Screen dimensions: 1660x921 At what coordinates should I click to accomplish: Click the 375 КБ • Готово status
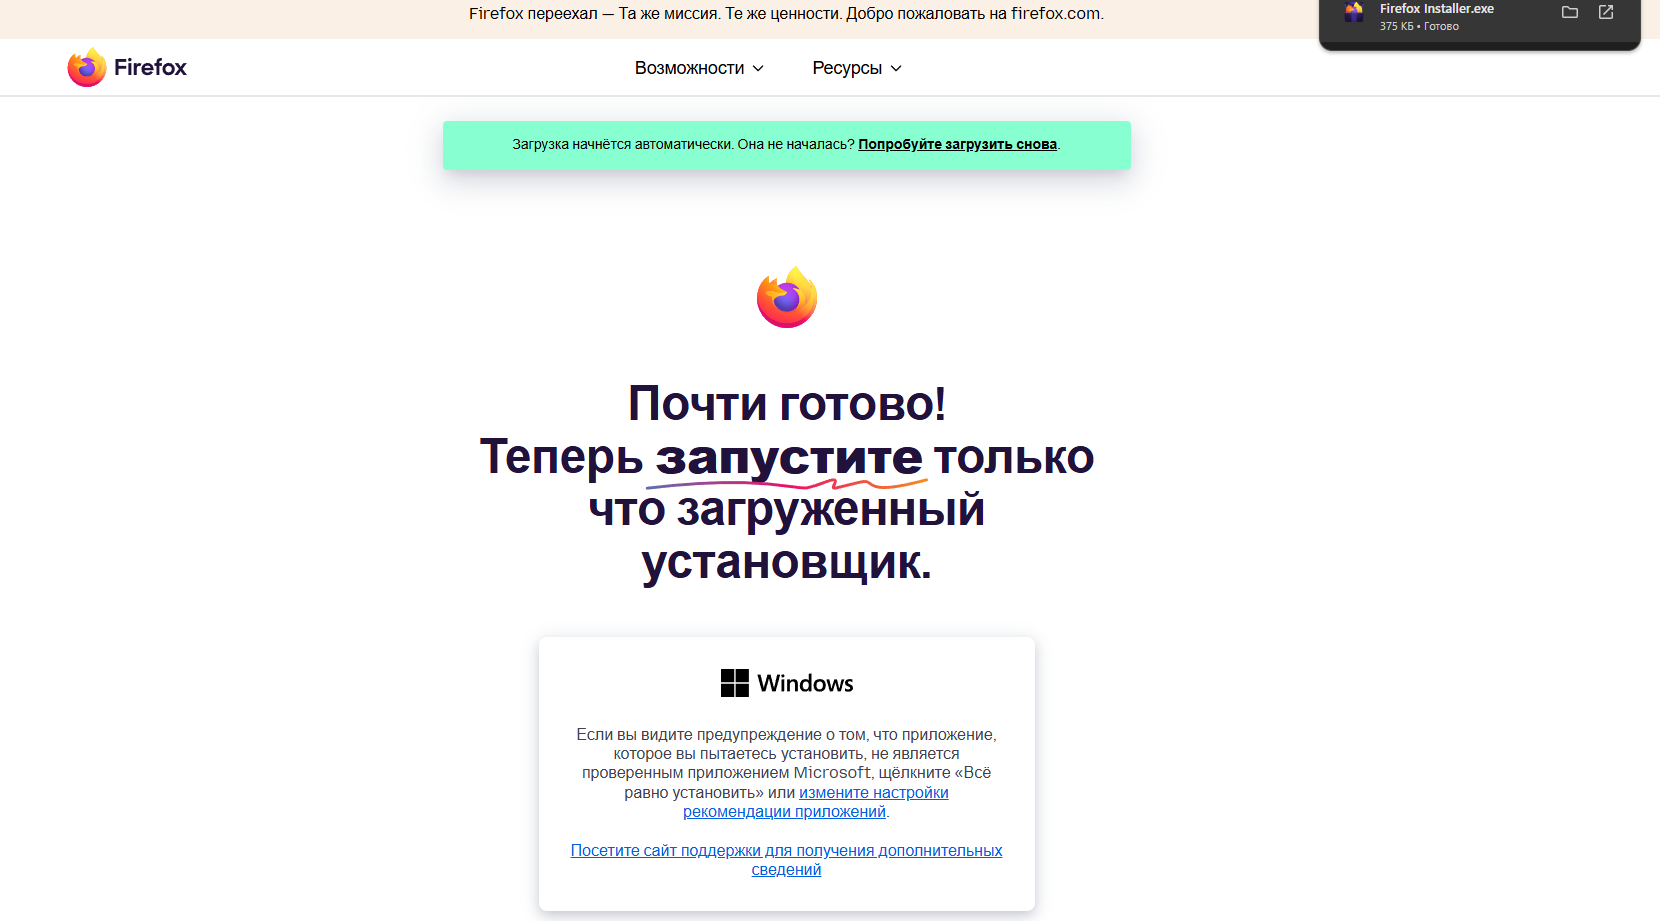coord(1419,26)
